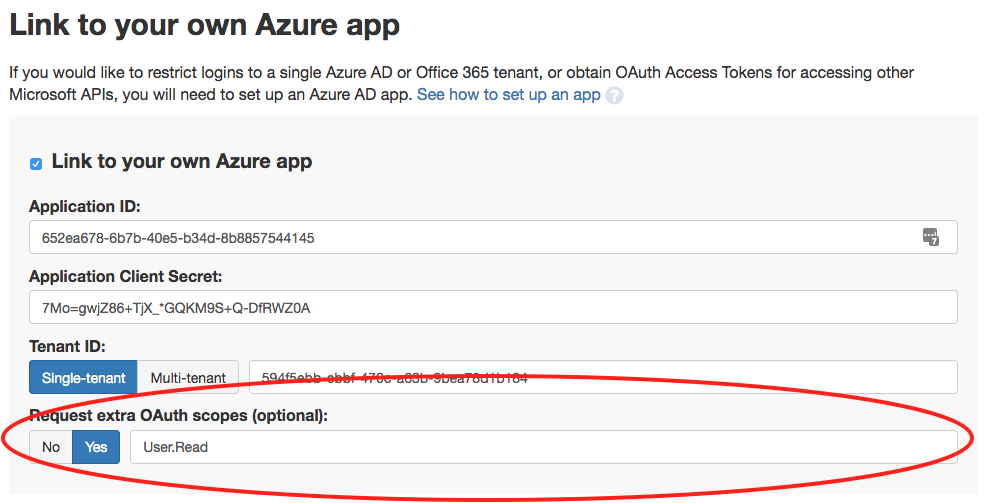
Task: Click the Tenant ID: label
Action: (x=67, y=346)
